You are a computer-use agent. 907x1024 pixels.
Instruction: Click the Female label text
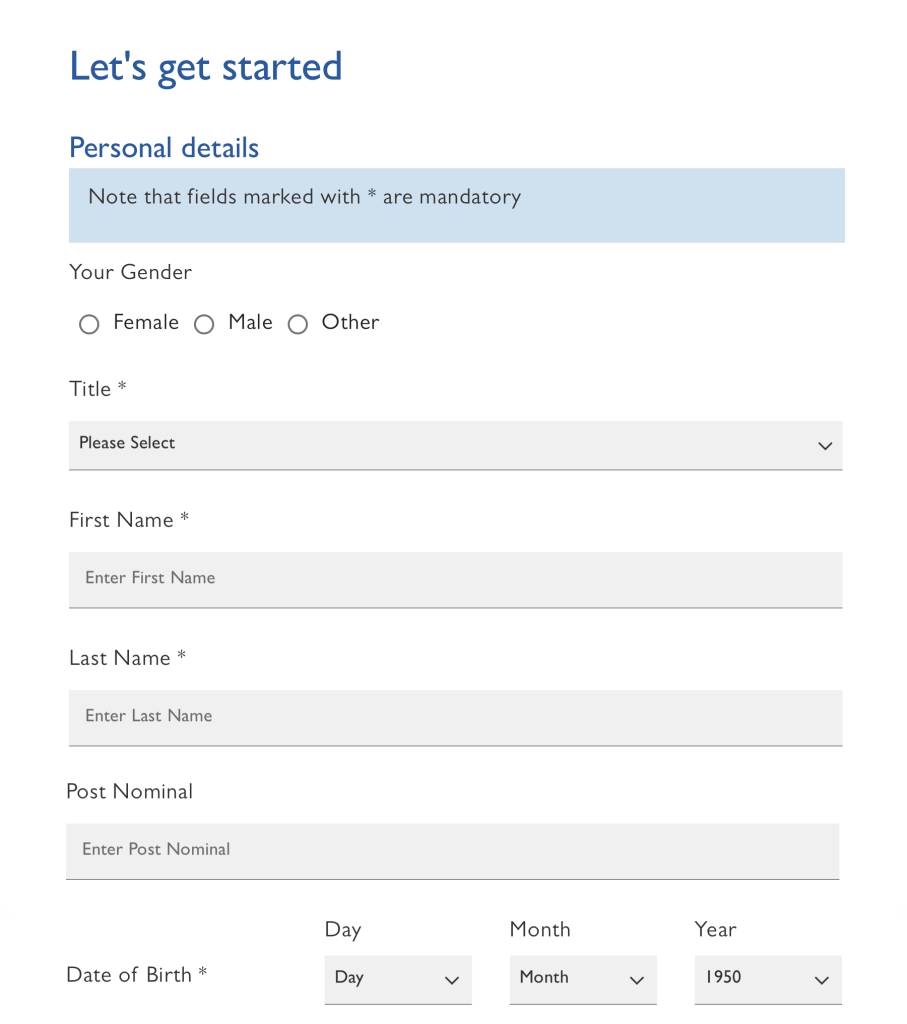146,323
